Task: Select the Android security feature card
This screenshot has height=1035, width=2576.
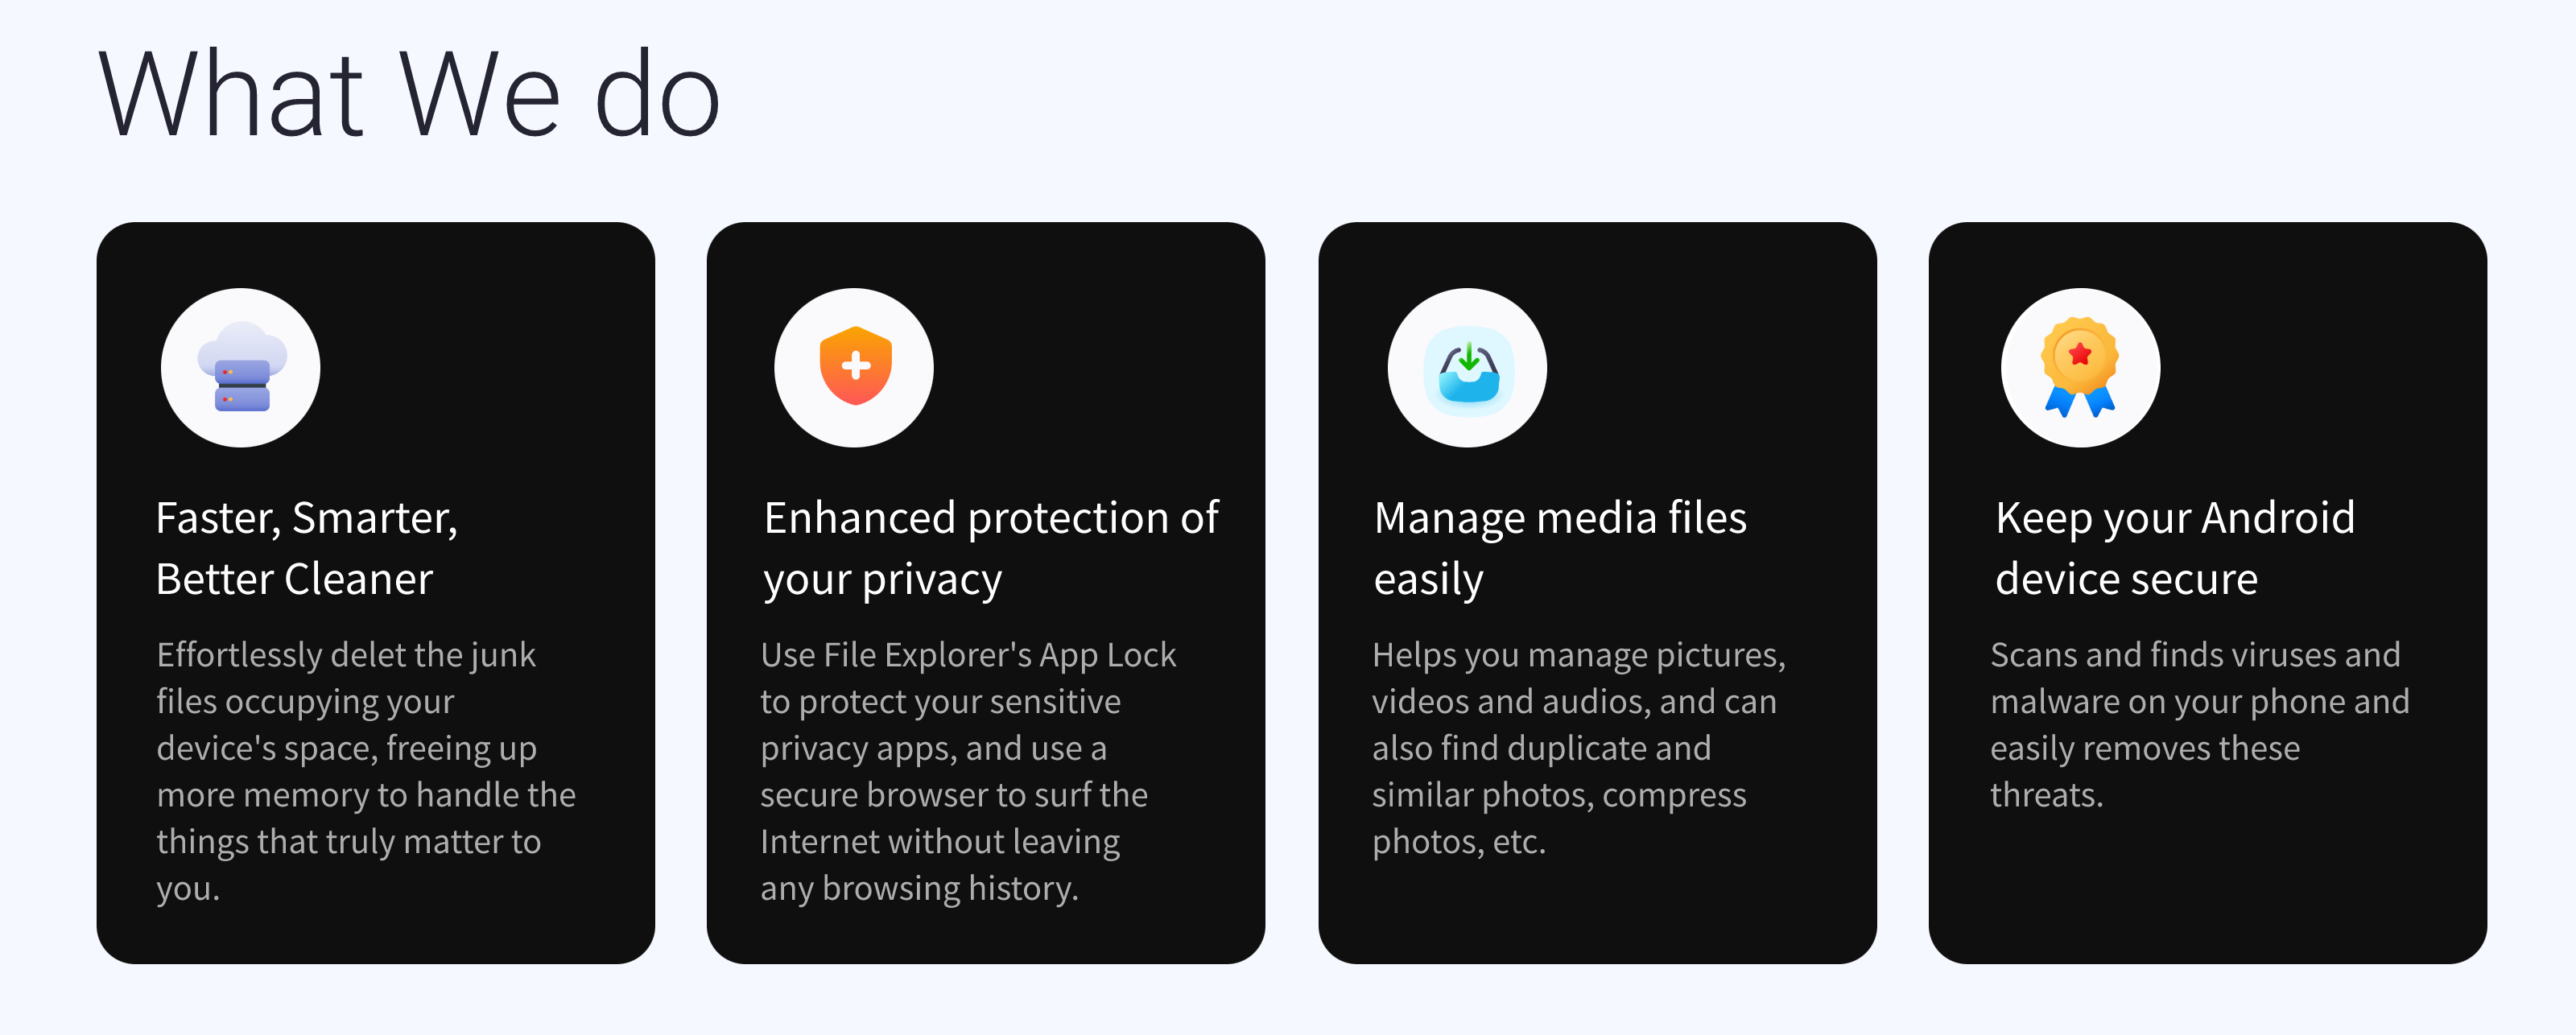Action: pyautogui.click(x=2207, y=593)
